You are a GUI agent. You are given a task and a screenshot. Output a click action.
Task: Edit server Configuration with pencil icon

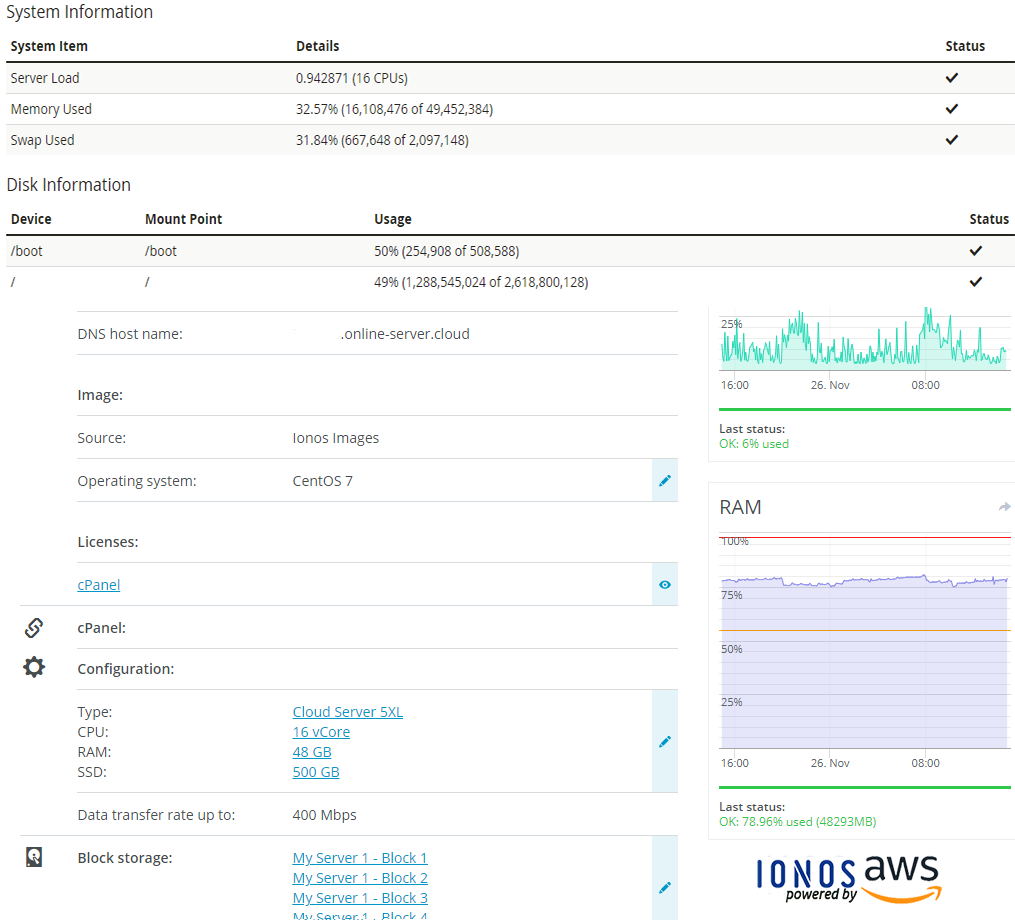coord(665,741)
